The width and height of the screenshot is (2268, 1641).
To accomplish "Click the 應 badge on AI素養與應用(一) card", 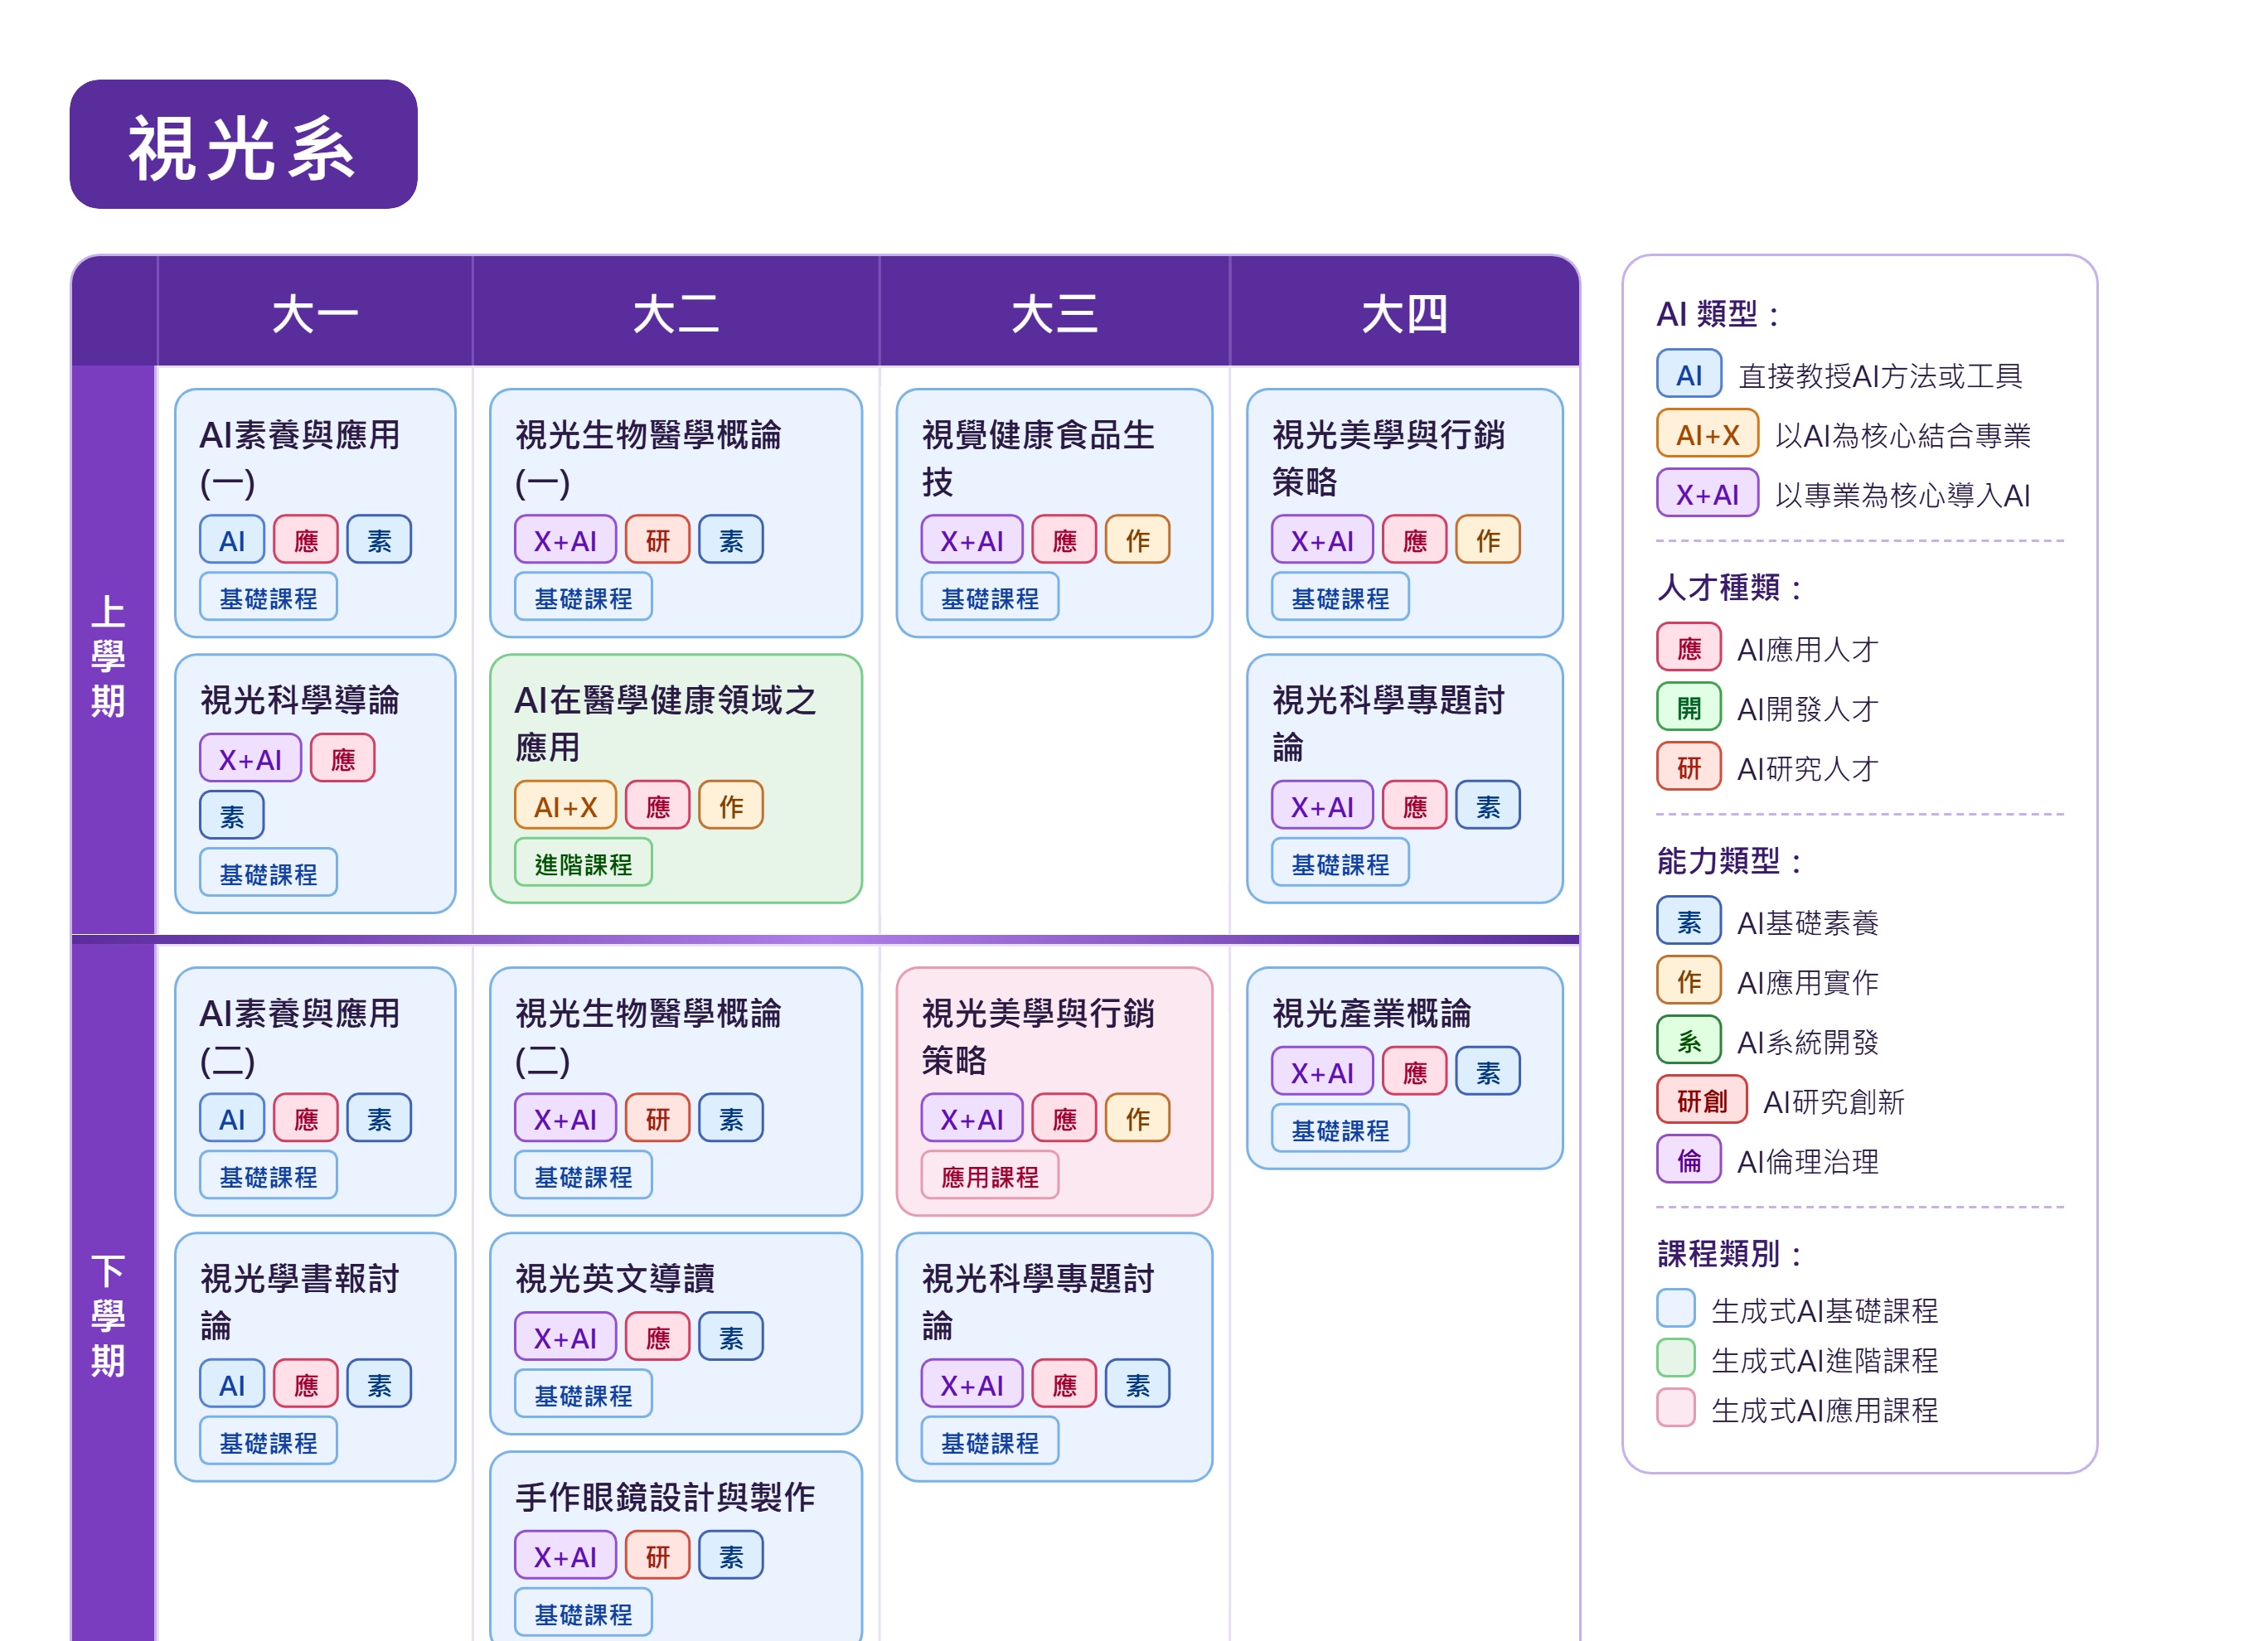I will 306,540.
